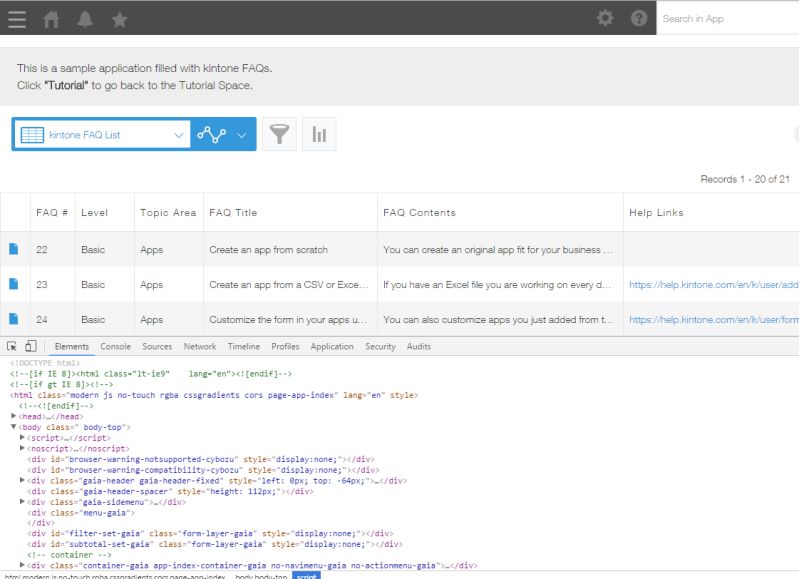The width and height of the screenshot is (799, 579).
Task: Open record details for FAQ 23
Action: [x=14, y=284]
